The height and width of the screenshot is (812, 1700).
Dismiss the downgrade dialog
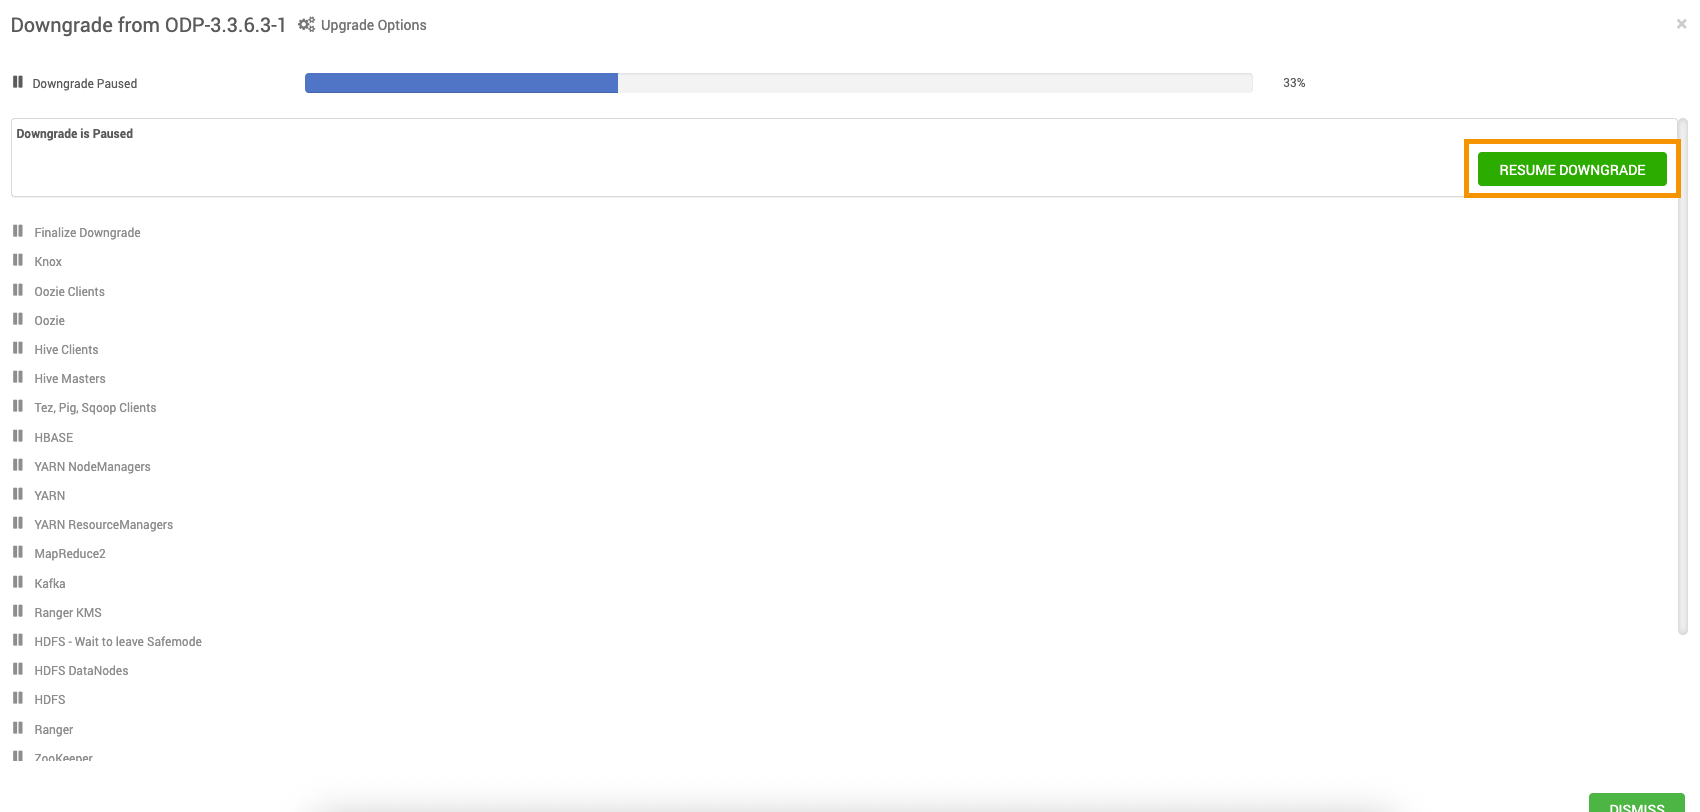pos(1636,803)
